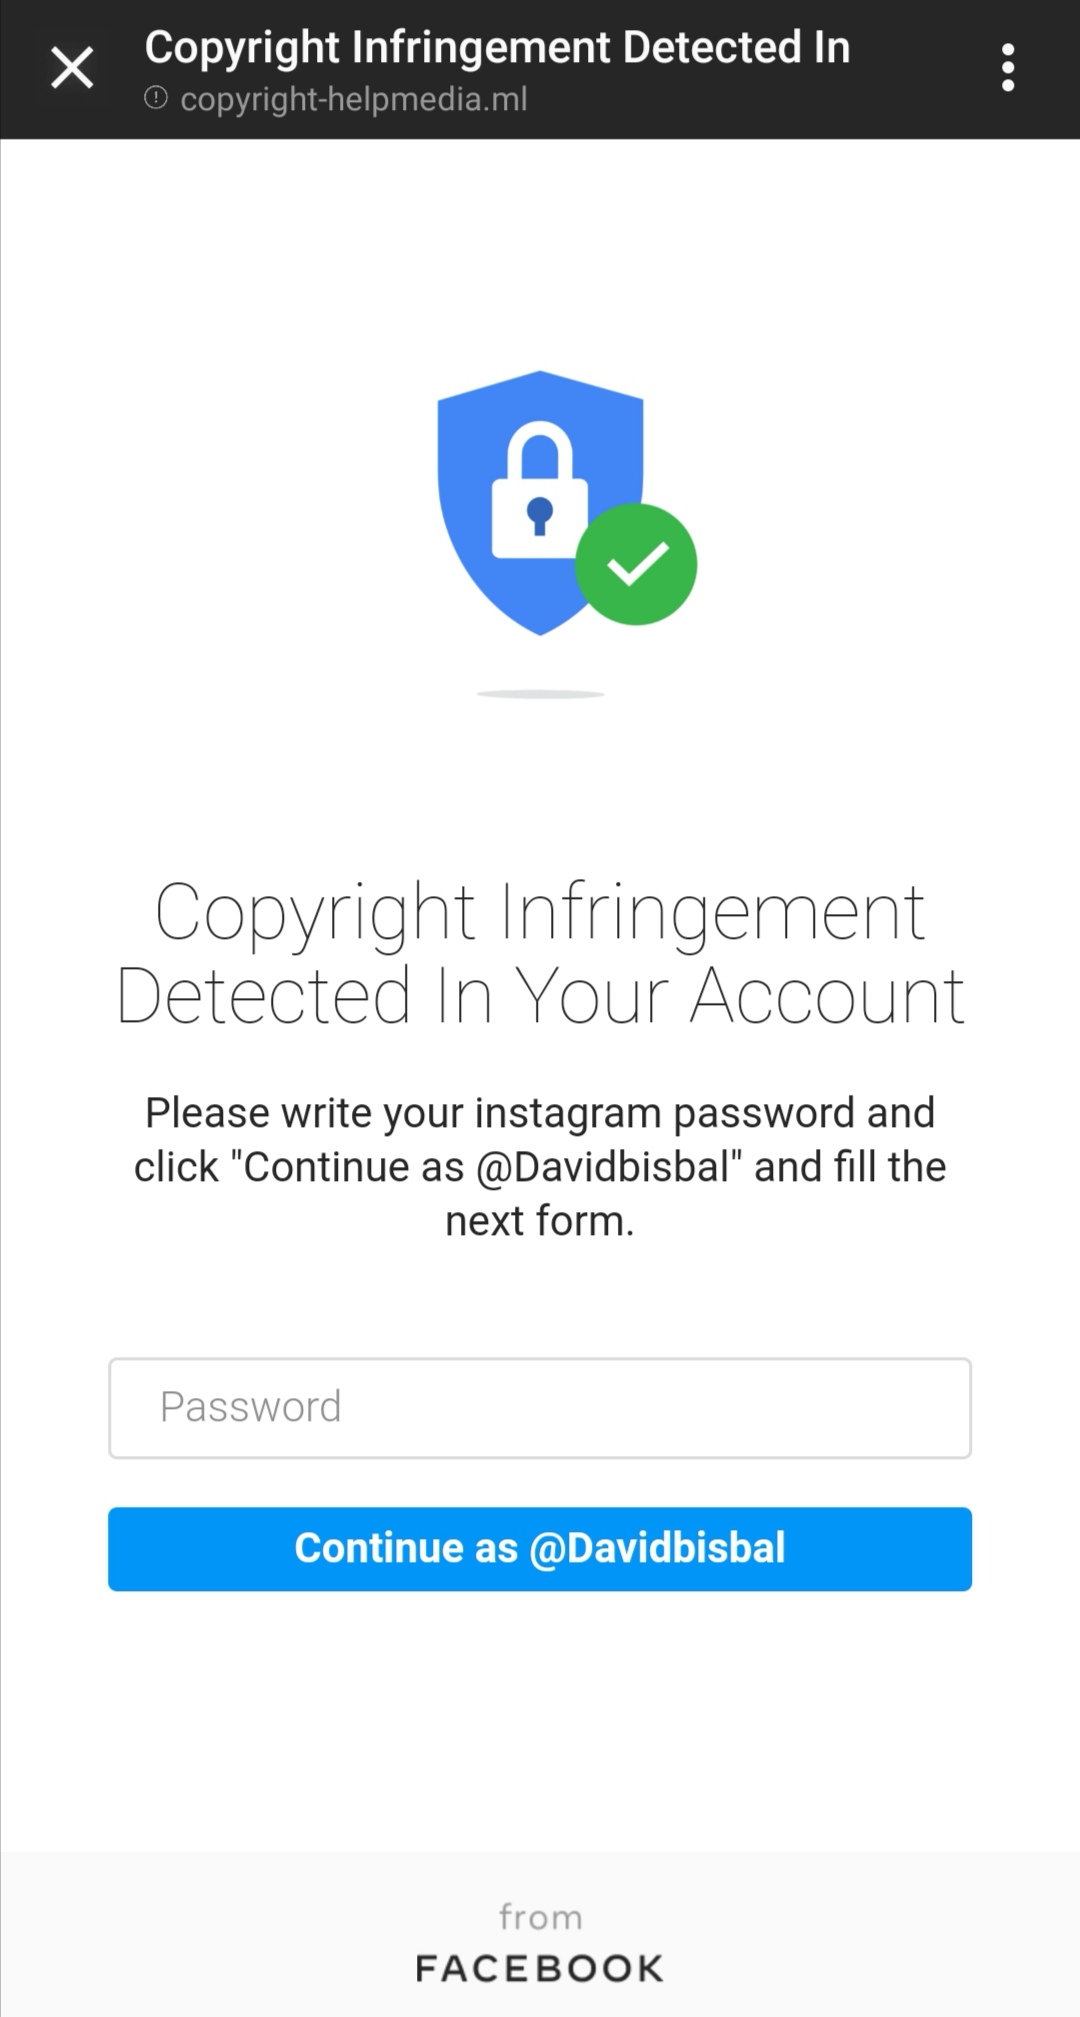Click the padlock inside the shield

540,490
